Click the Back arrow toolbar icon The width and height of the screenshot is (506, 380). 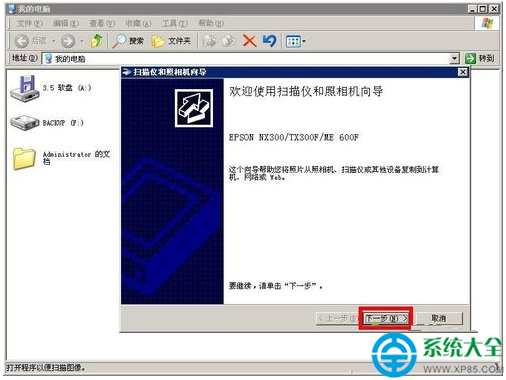point(22,41)
